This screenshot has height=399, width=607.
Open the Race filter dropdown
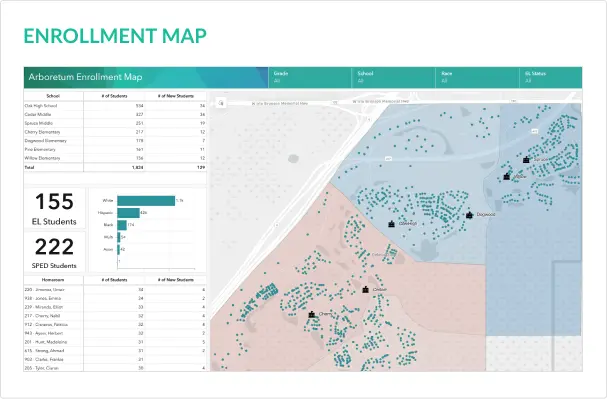(x=478, y=77)
